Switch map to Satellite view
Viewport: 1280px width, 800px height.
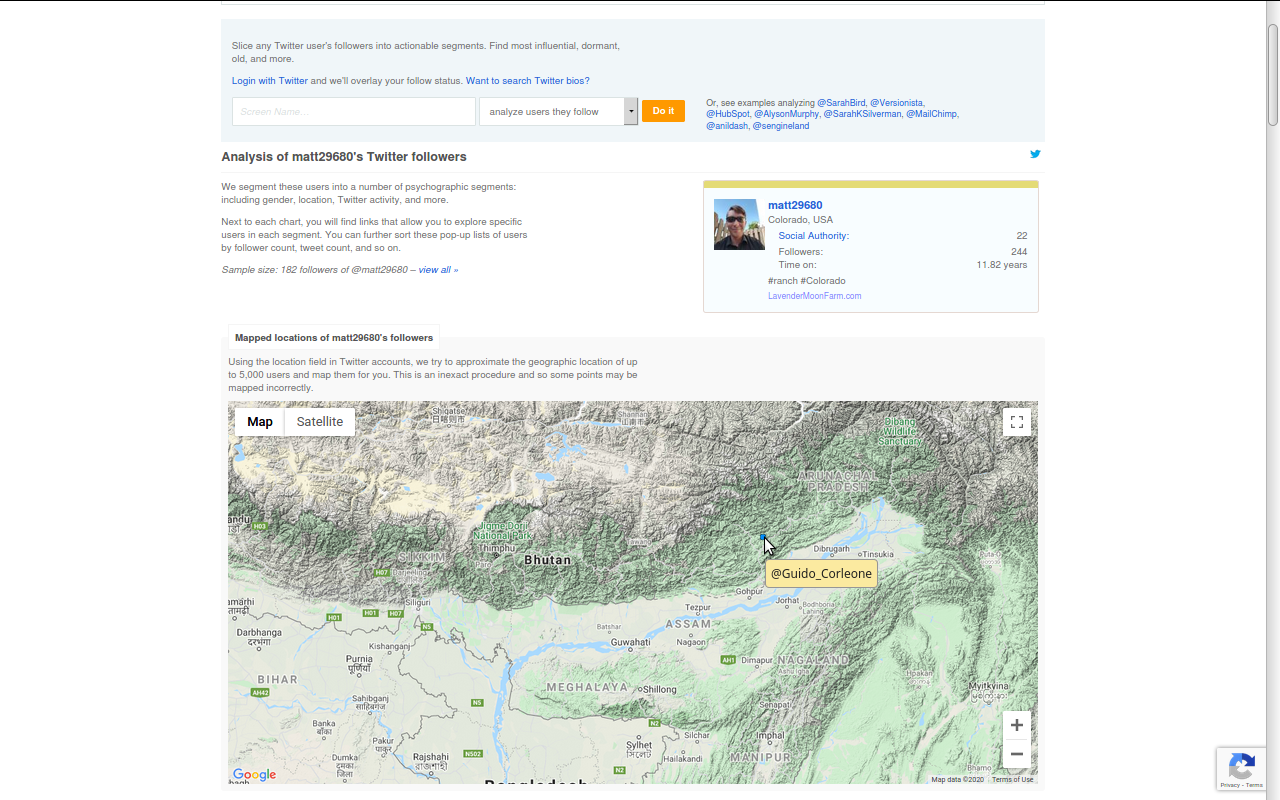click(x=320, y=422)
